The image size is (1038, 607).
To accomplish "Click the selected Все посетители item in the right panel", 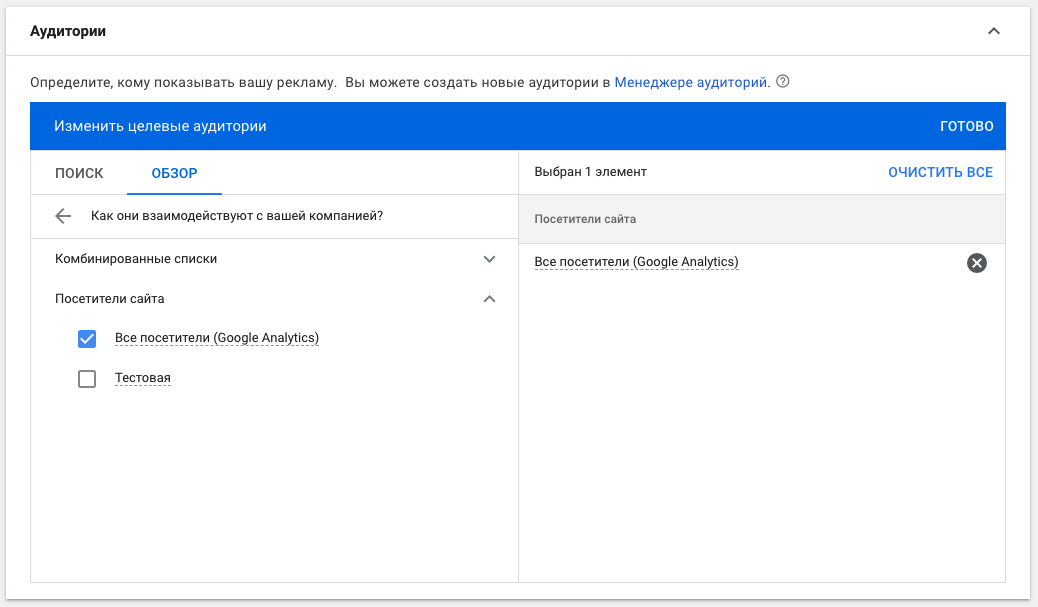I will pos(636,262).
